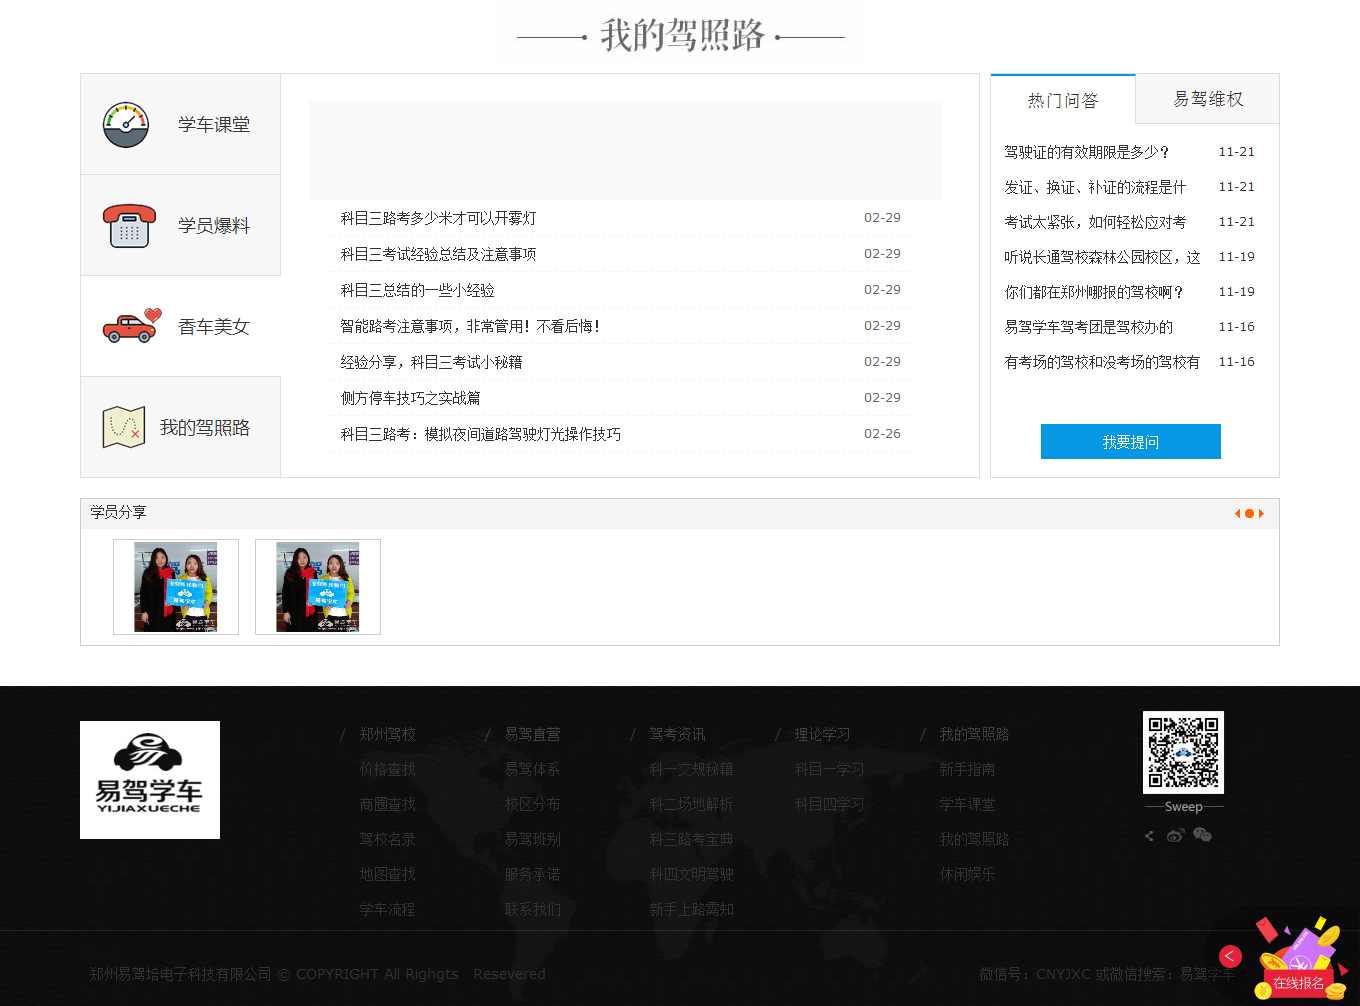
Task: Click the WeChat icon below the QR code
Action: 1202,835
